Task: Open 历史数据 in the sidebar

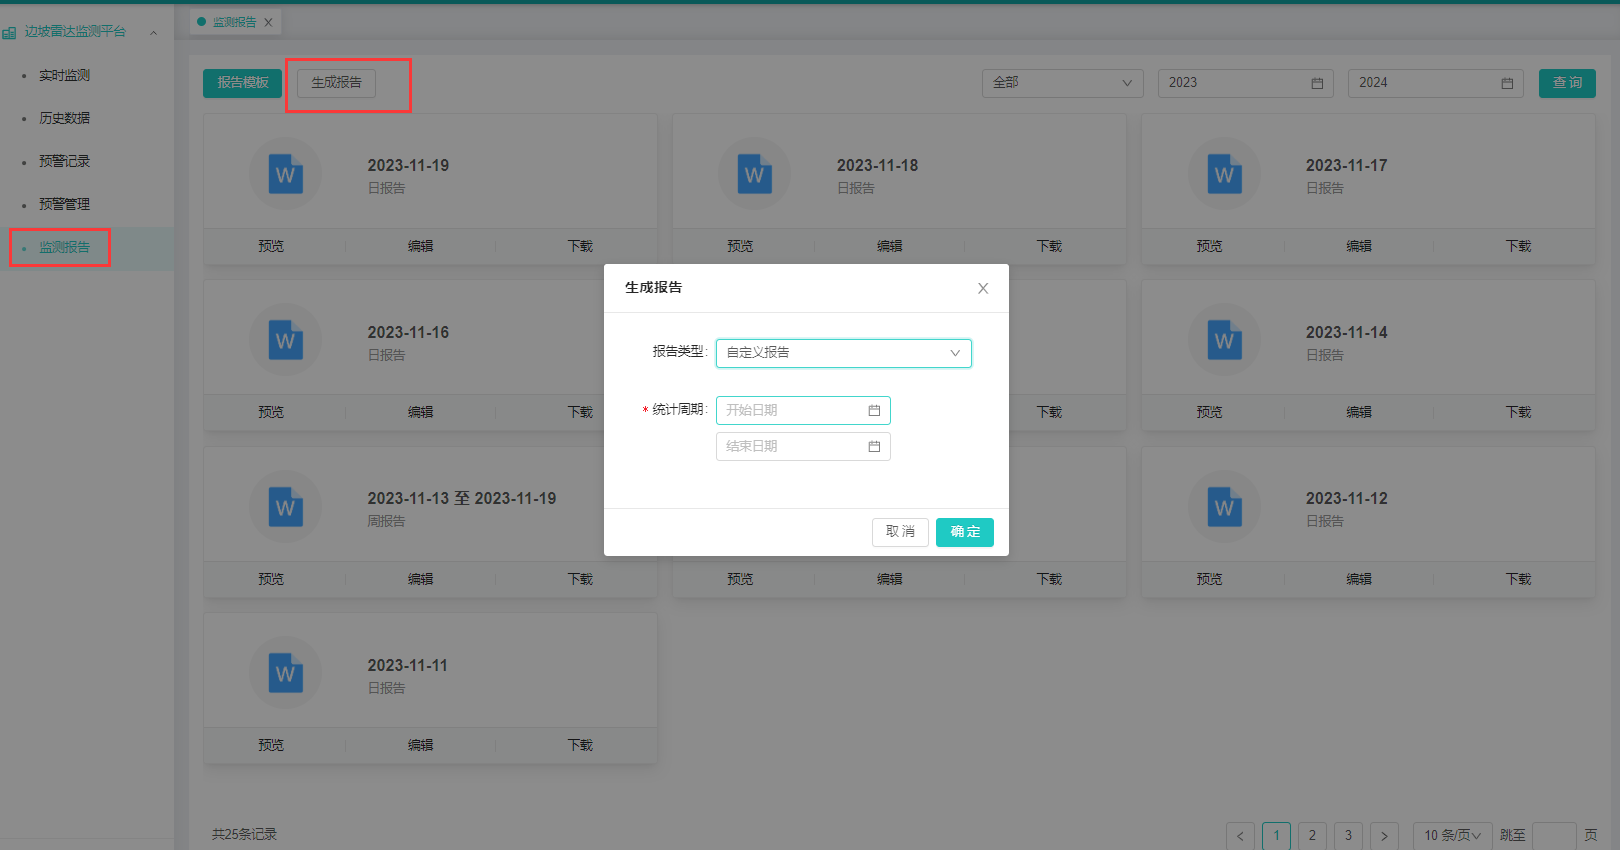Action: point(65,118)
